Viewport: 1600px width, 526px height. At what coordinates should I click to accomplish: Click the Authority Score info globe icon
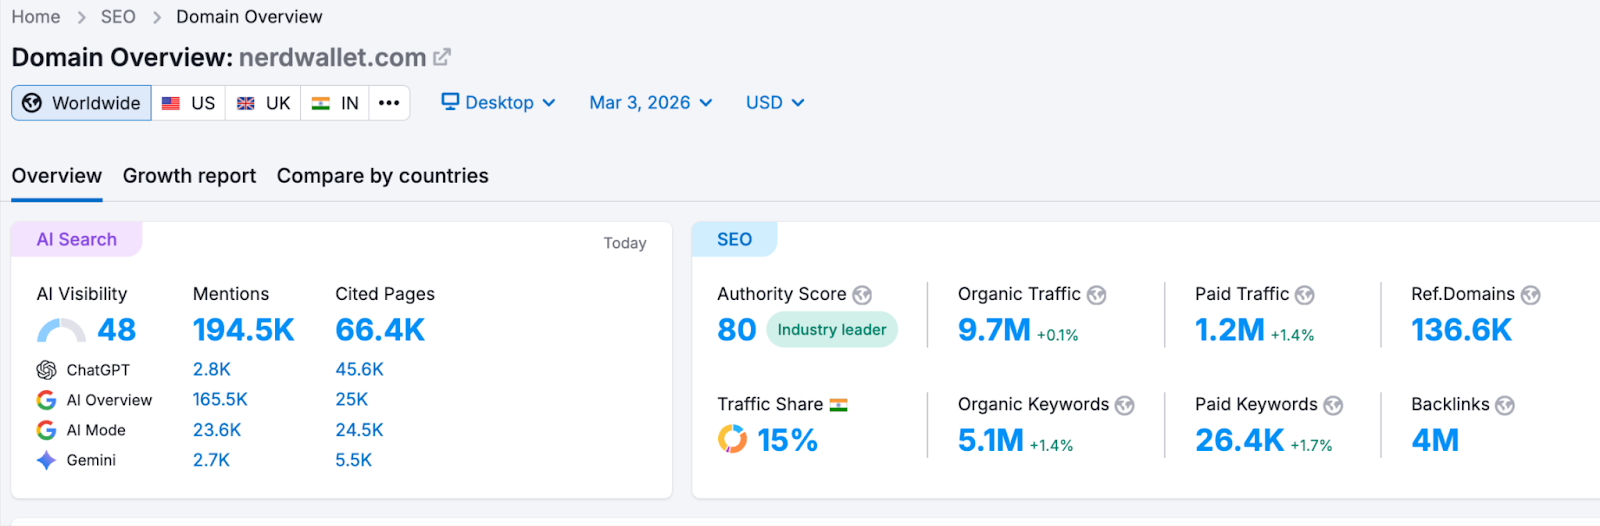(x=862, y=295)
